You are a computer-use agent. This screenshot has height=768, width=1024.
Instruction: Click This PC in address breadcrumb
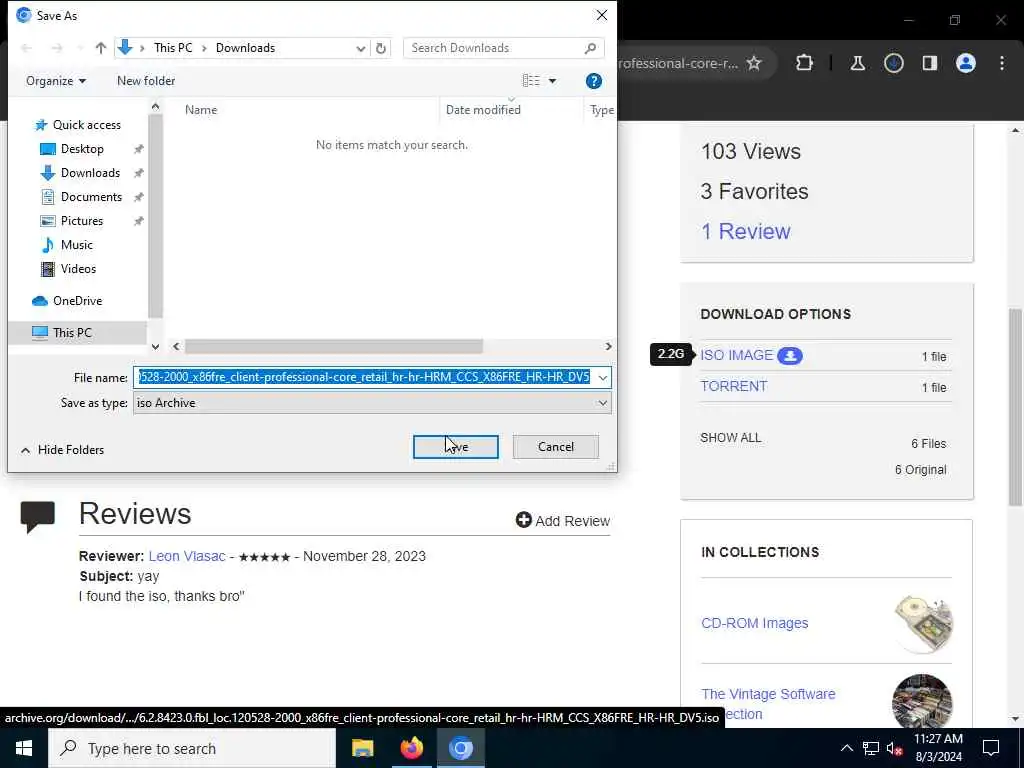173,48
